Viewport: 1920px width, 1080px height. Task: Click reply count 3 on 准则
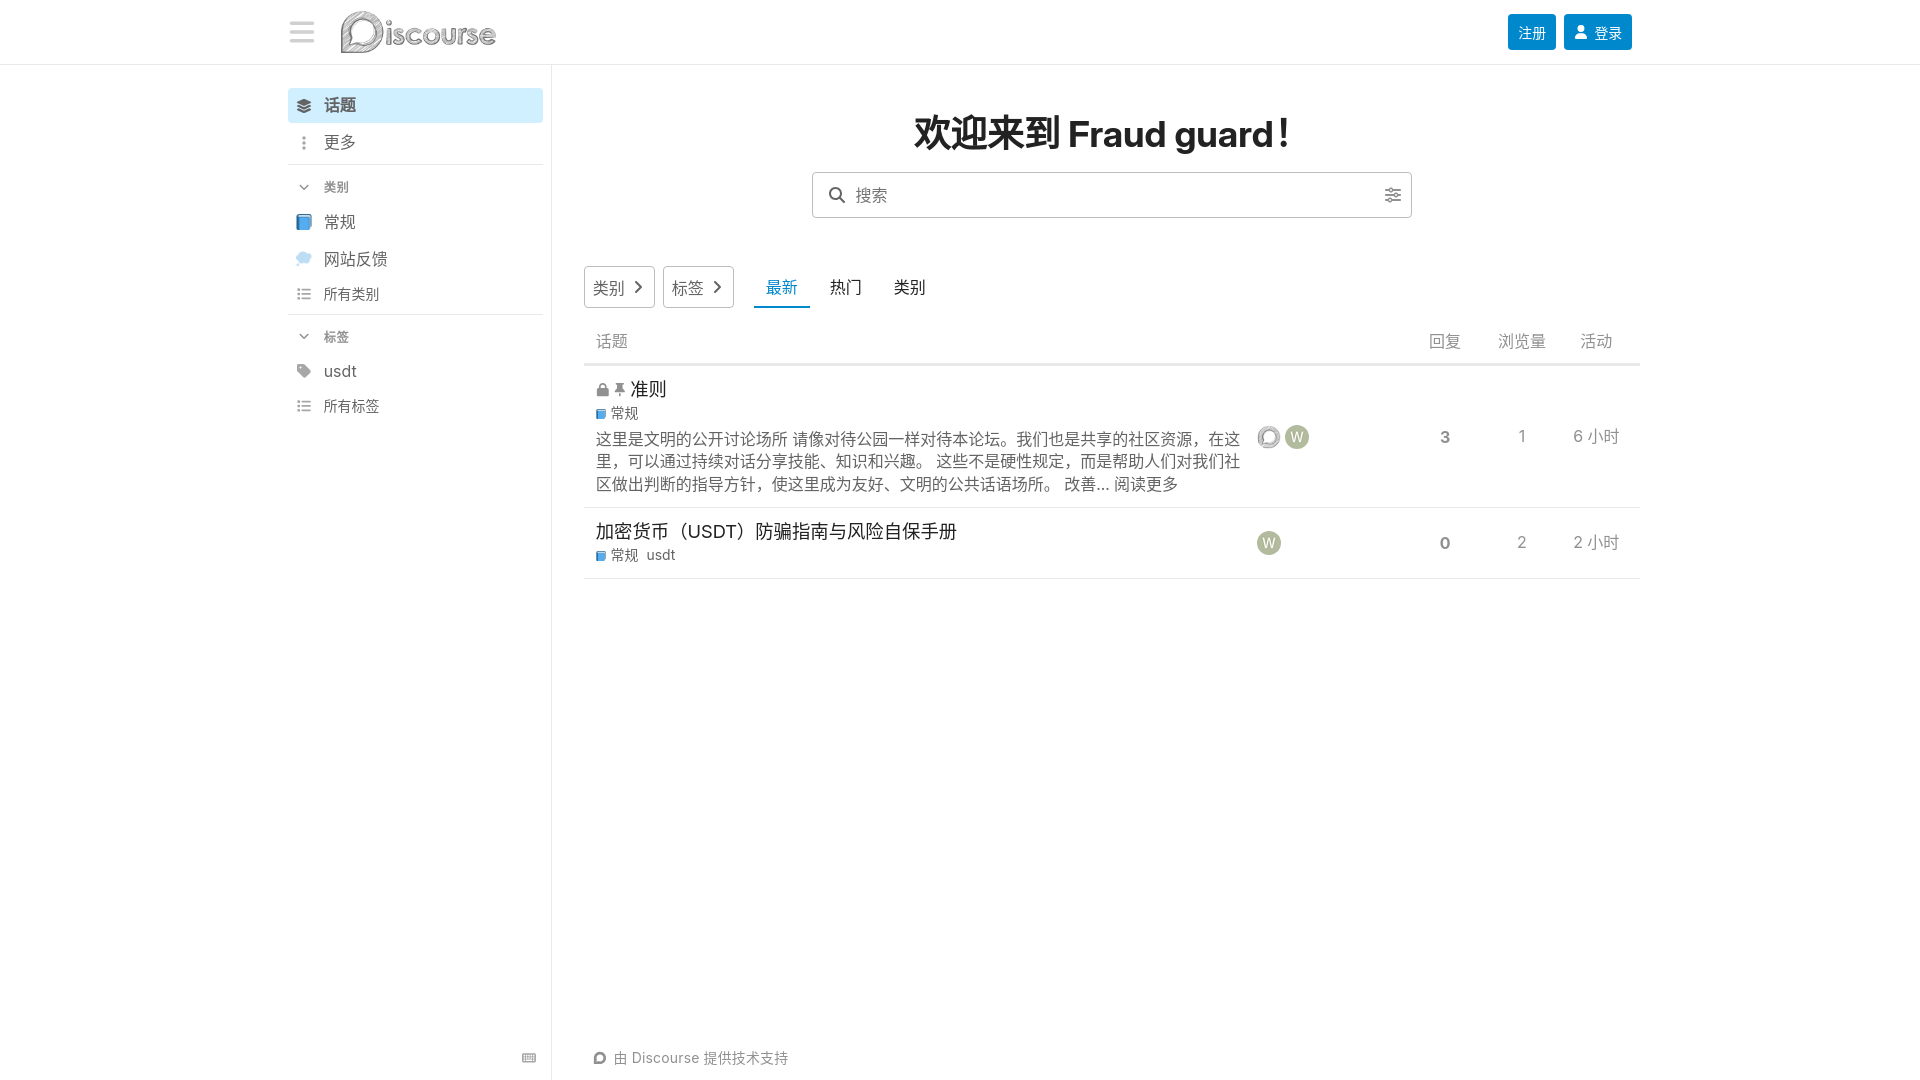point(1445,437)
